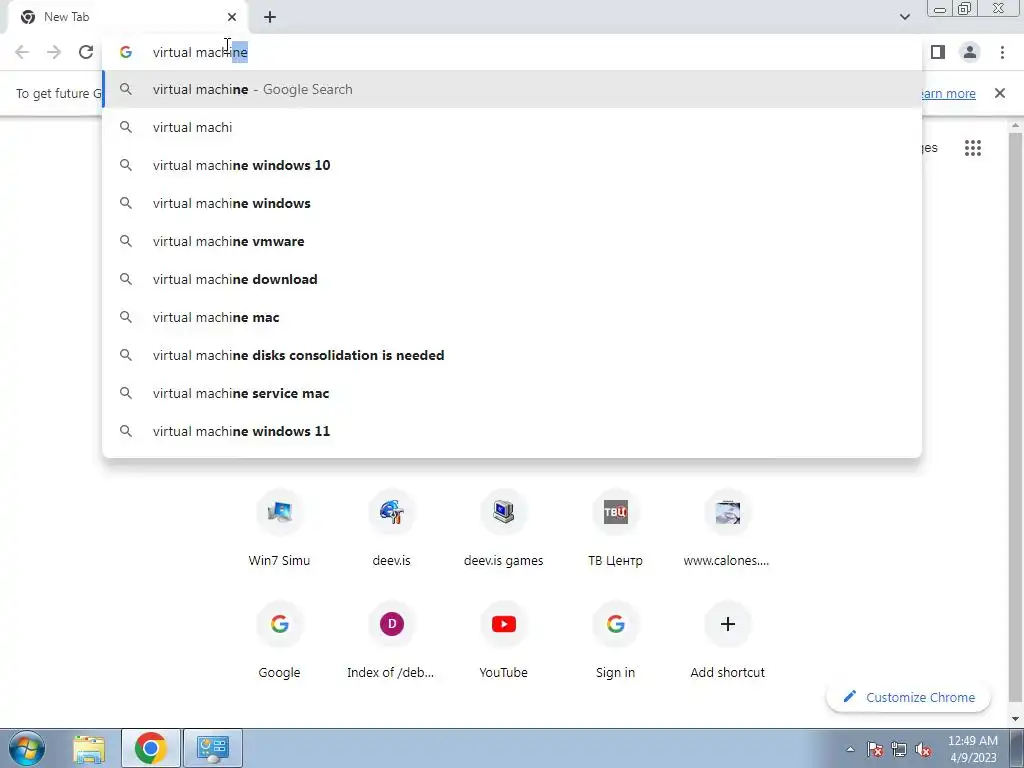Open the deev.is games shortcut
1024x768 pixels.
[504, 529]
